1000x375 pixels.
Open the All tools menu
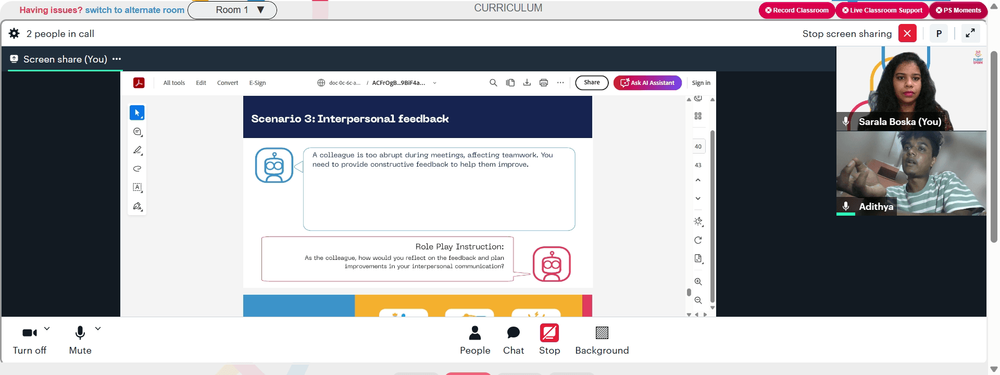point(174,83)
